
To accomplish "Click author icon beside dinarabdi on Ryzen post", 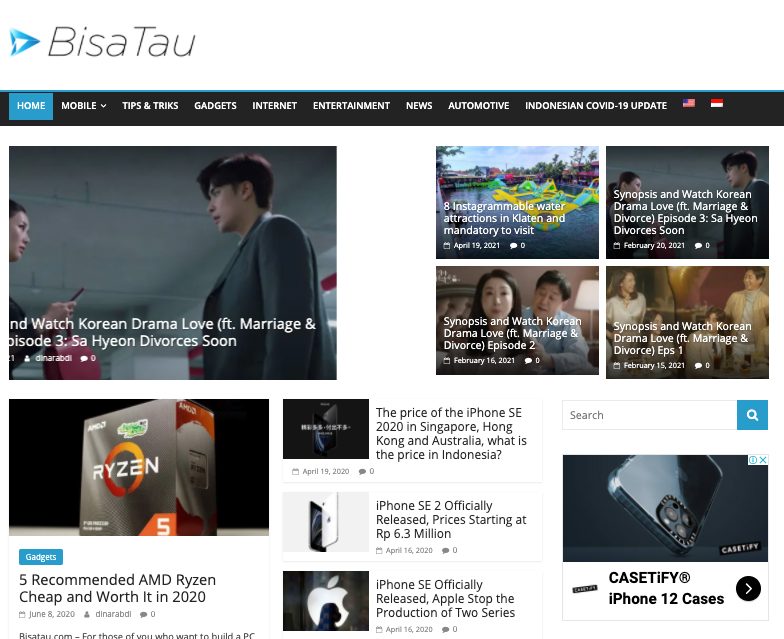I will coord(87,614).
